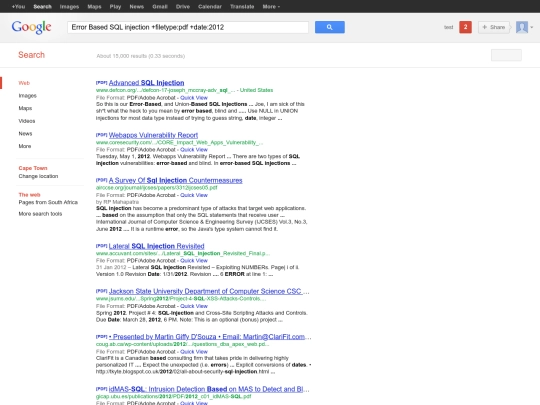Select News in the left sidebar
This screenshot has height=405, width=540.
25,134
